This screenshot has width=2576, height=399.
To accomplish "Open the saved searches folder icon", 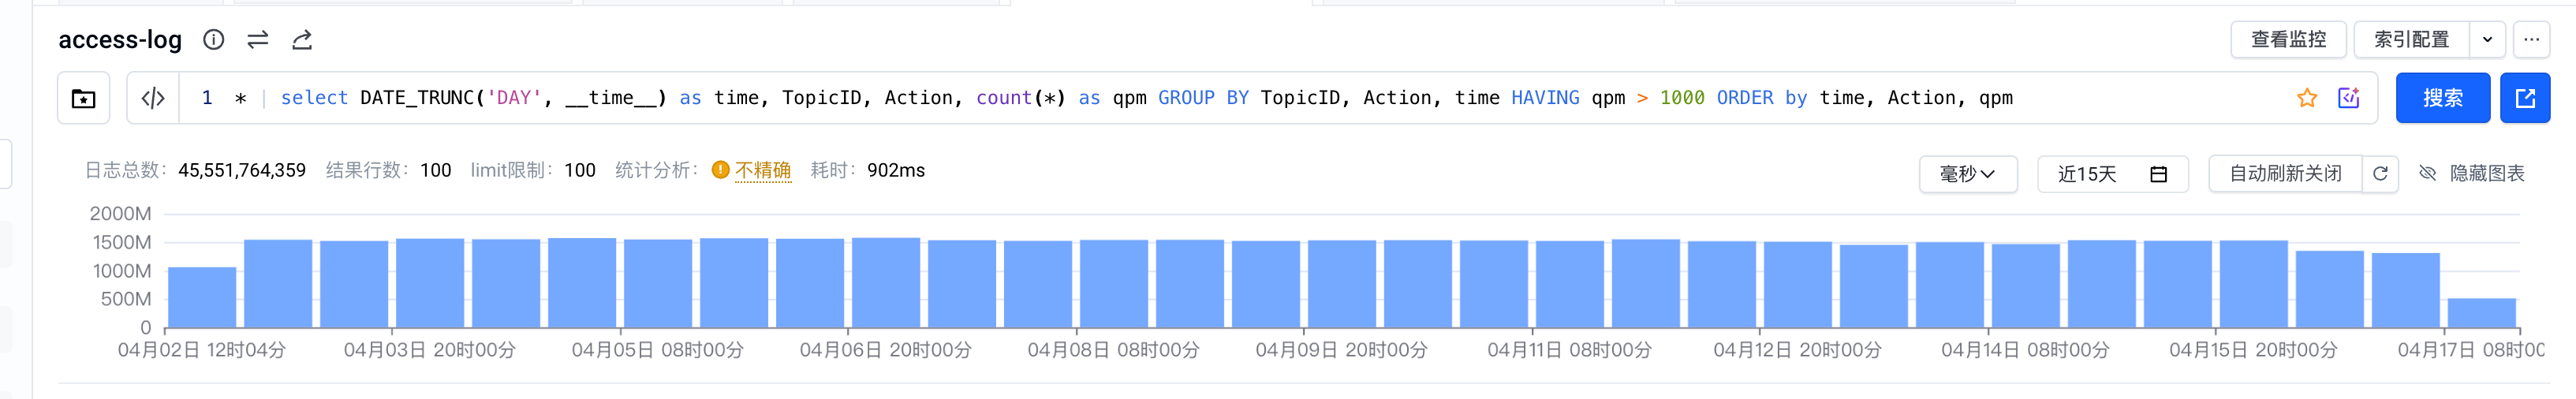I will click(84, 98).
